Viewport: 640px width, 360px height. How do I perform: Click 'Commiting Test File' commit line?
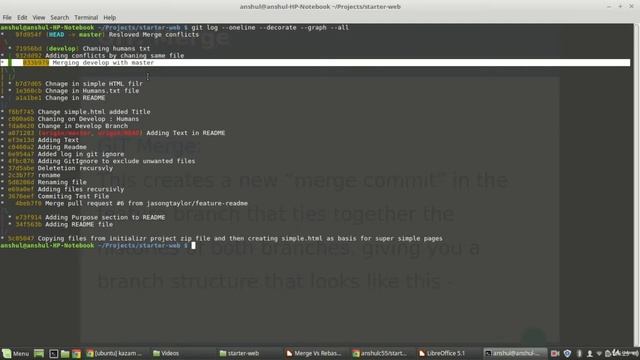point(73,196)
